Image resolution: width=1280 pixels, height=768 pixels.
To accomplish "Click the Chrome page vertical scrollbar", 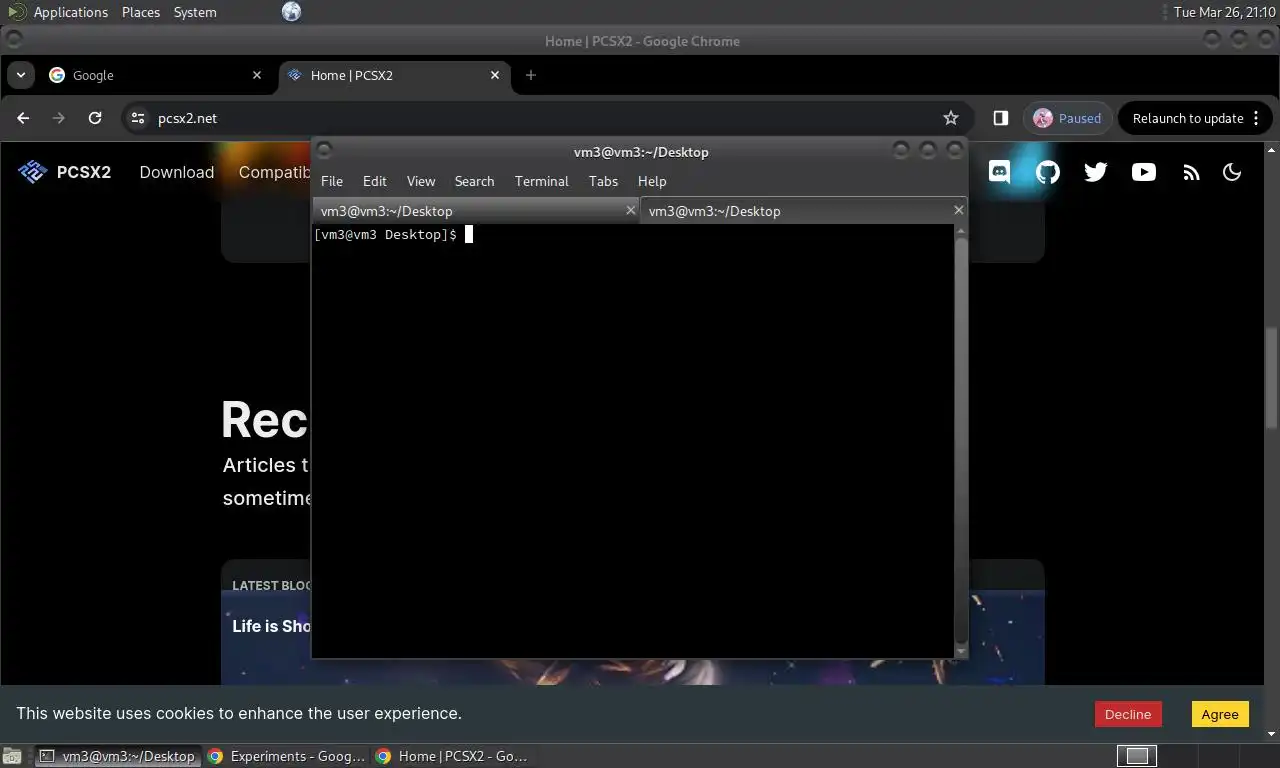I will pos(1272,380).
